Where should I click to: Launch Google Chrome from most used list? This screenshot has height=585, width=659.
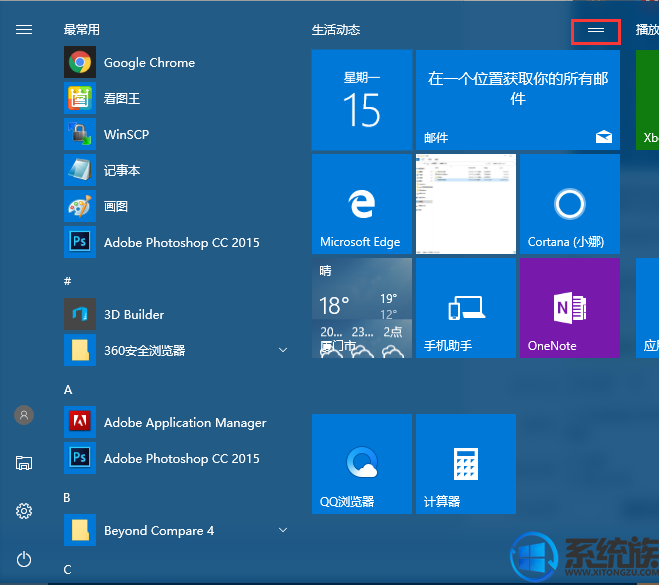(x=177, y=62)
